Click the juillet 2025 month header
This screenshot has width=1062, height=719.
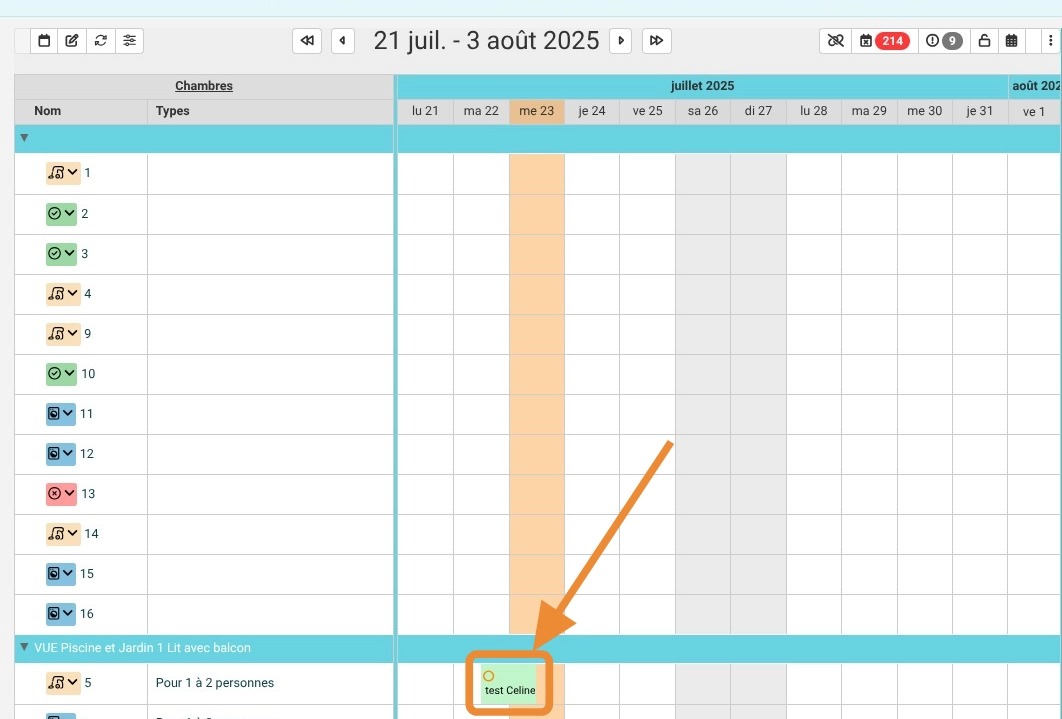[702, 86]
